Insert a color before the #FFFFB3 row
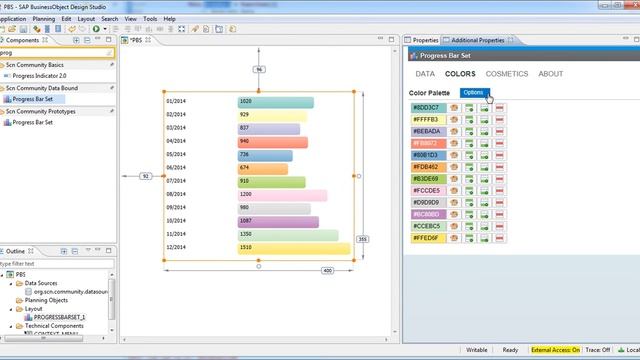This screenshot has height=360, width=640. pyautogui.click(x=469, y=120)
